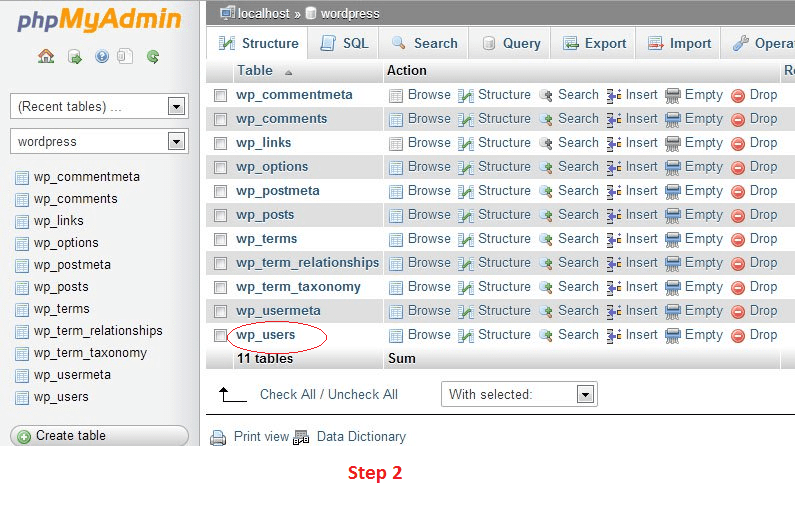Viewport: 795px width, 505px height.
Task: Click the Empty link in the wp_users row
Action: click(703, 335)
